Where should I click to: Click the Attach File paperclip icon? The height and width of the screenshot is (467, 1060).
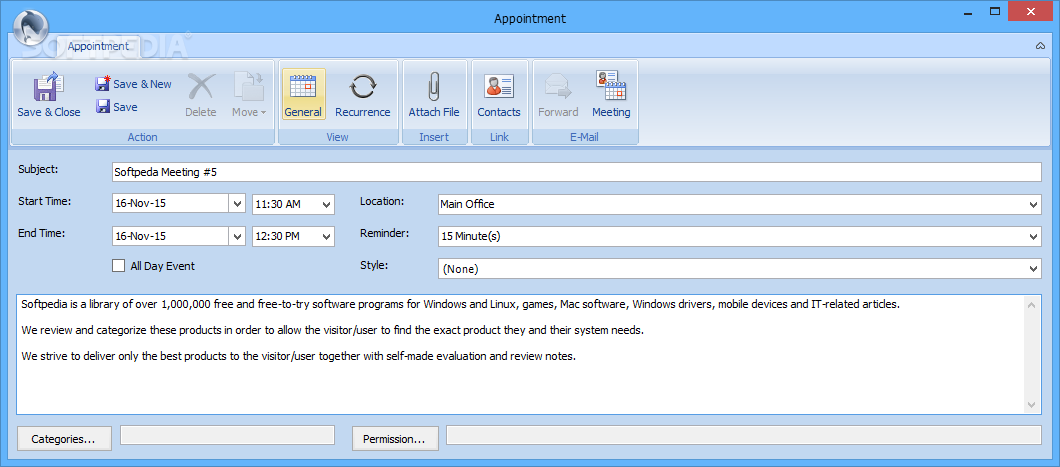(x=434, y=88)
